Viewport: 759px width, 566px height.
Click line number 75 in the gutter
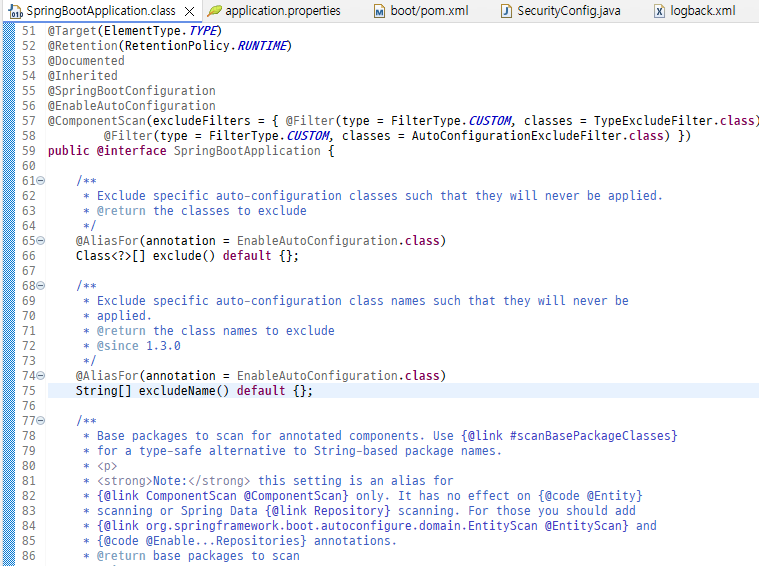click(29, 391)
